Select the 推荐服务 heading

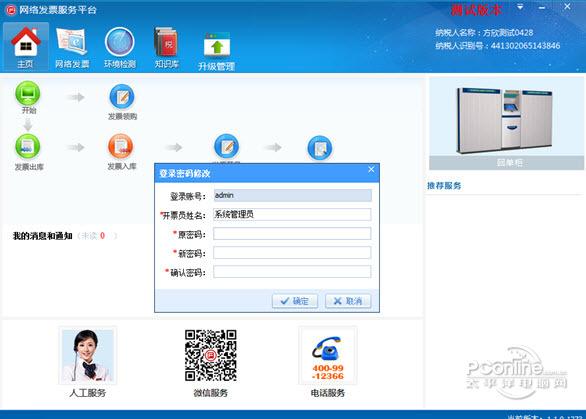pyautogui.click(x=444, y=185)
